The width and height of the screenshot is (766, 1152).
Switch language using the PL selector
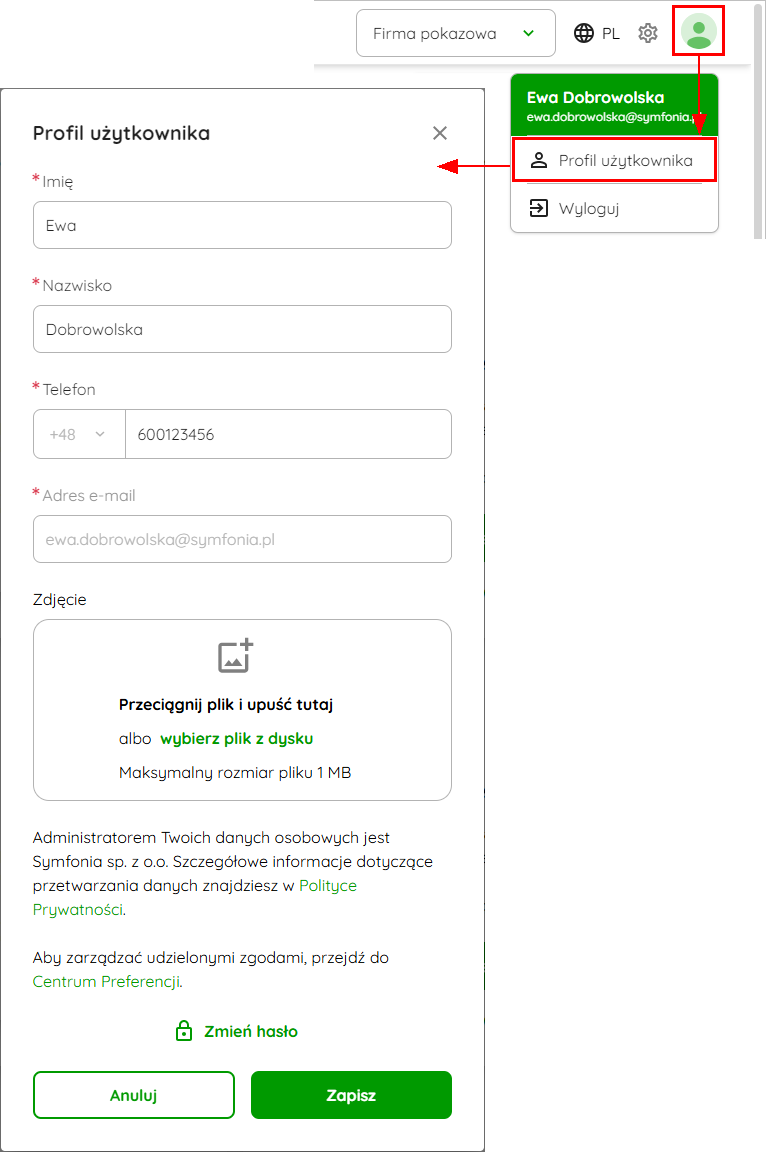coord(610,33)
